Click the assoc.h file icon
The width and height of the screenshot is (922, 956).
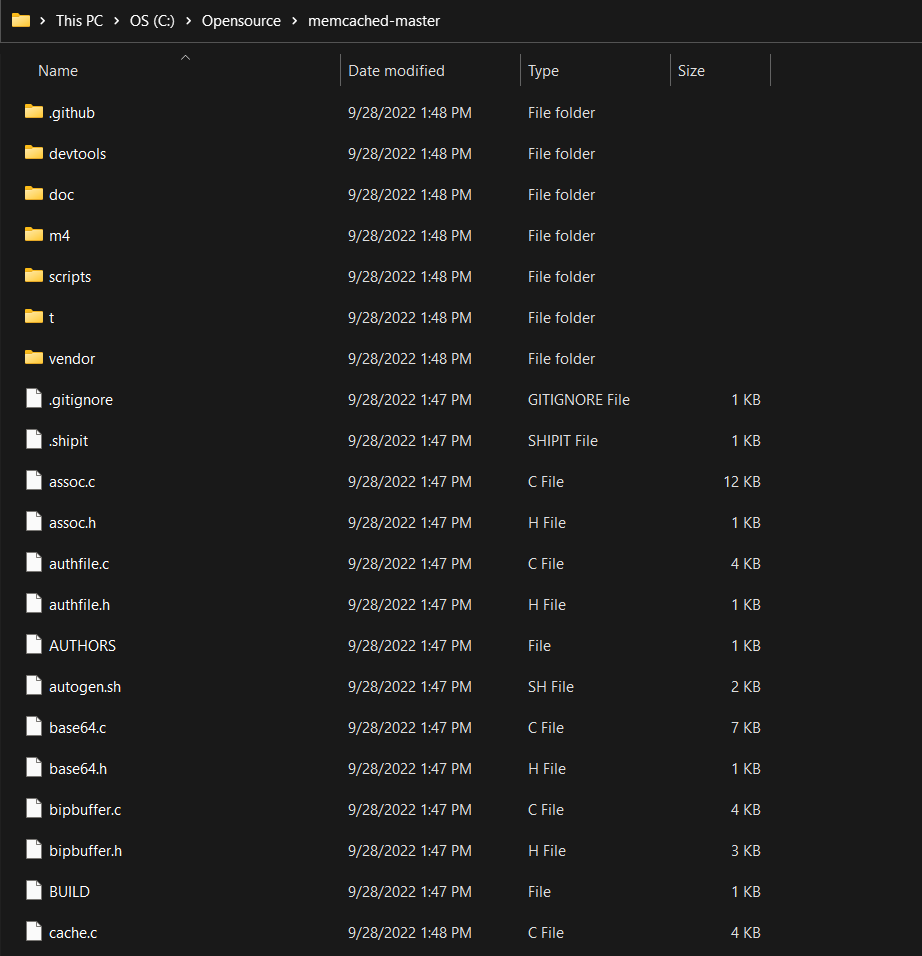tap(34, 521)
